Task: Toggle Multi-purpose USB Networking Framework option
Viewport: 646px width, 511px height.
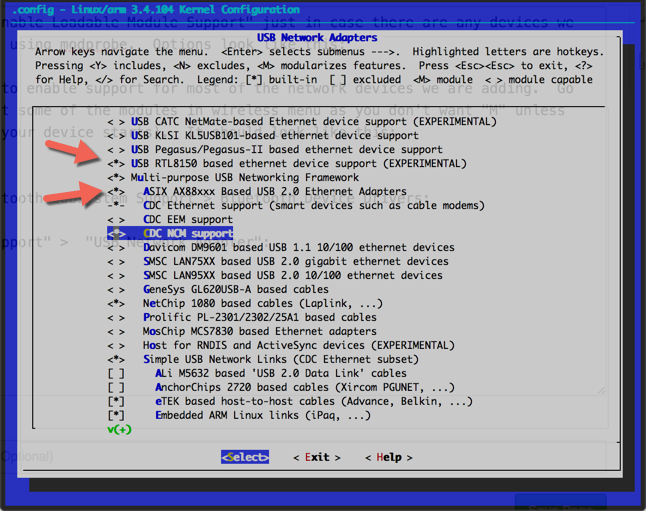Action: click(233, 178)
